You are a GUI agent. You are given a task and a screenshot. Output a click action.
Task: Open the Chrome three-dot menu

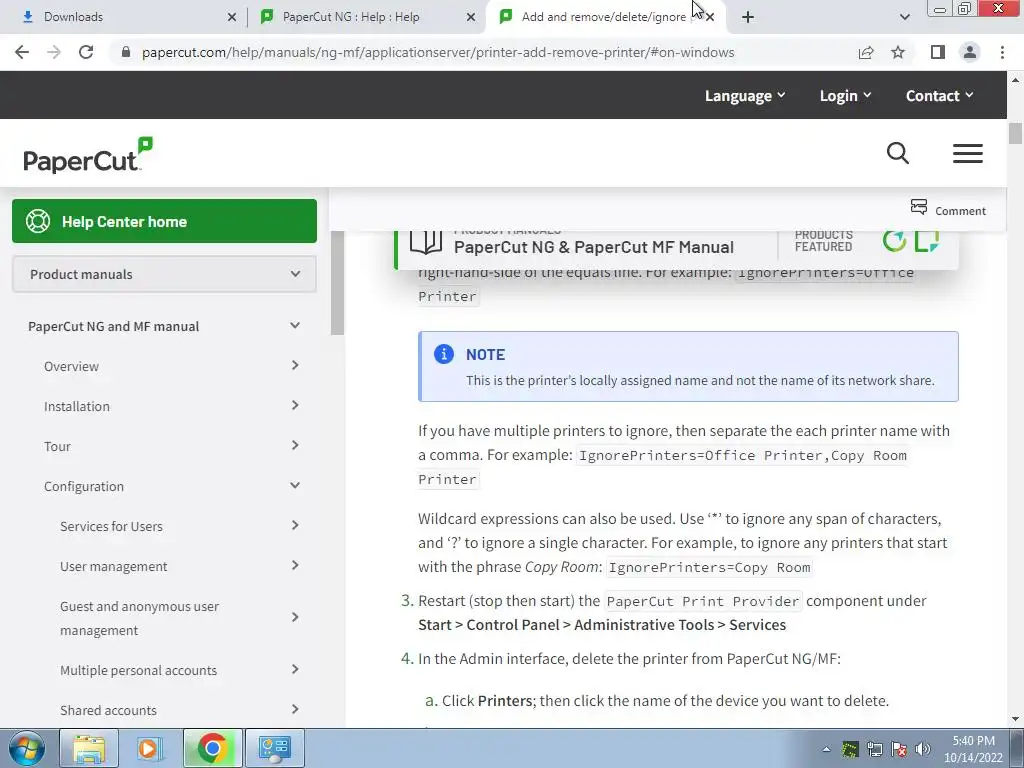[x=1002, y=52]
